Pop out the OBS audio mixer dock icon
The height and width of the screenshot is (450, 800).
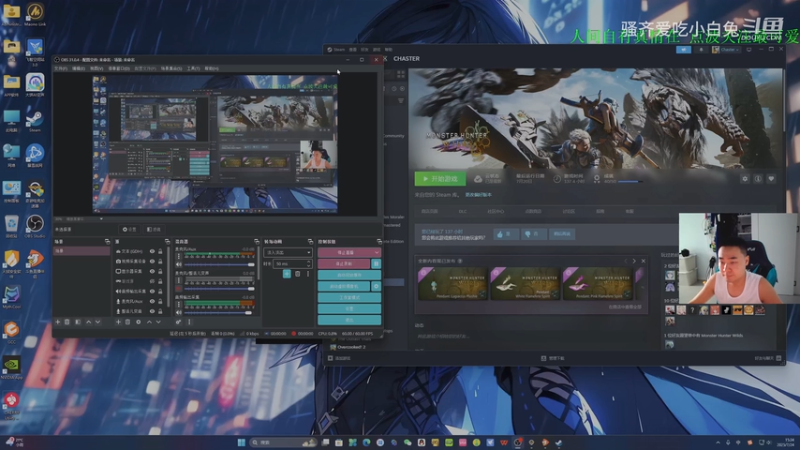click(x=257, y=241)
